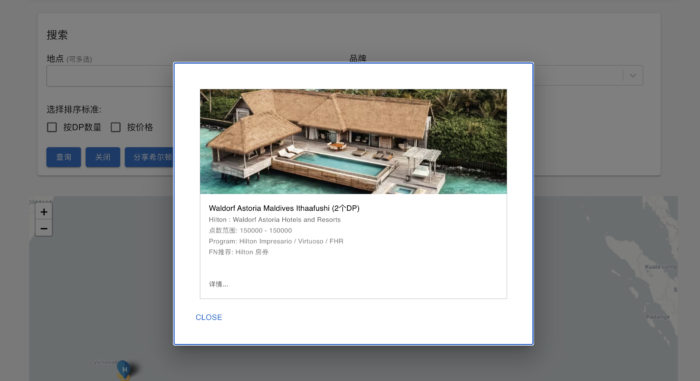Click the 查询 search button
The image size is (700, 381).
(64, 157)
